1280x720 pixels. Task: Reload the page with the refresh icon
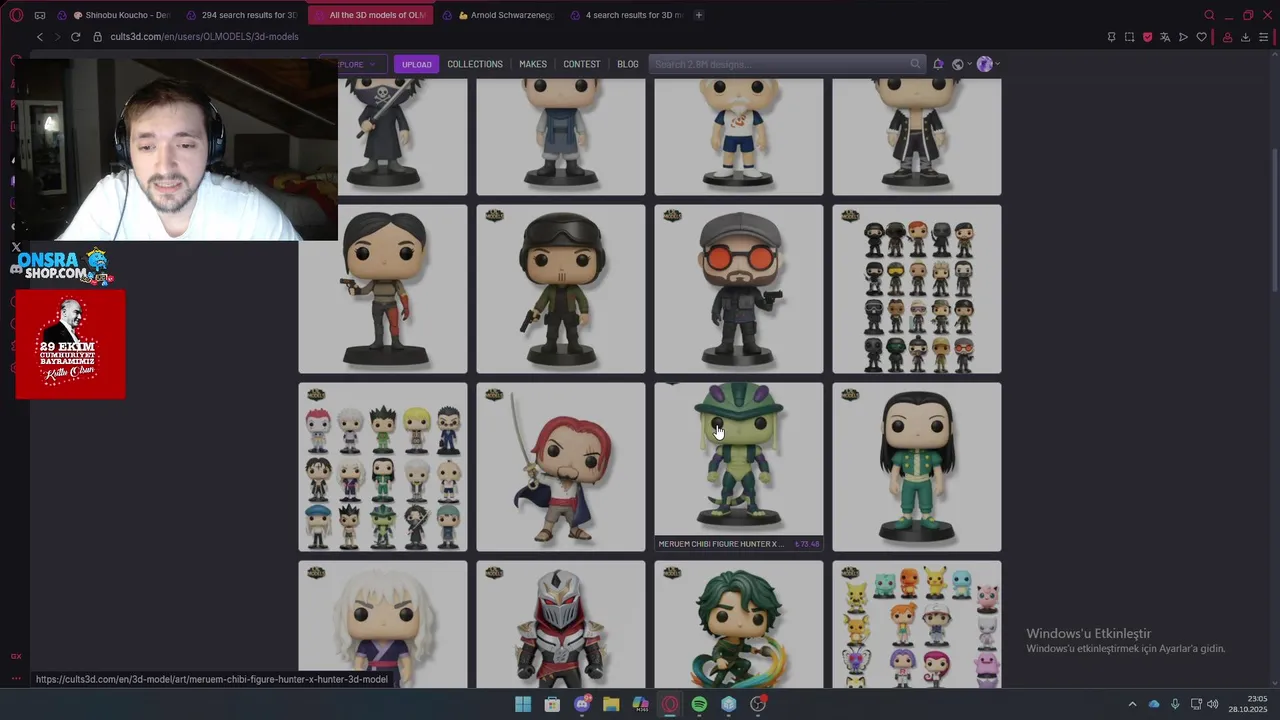75,37
